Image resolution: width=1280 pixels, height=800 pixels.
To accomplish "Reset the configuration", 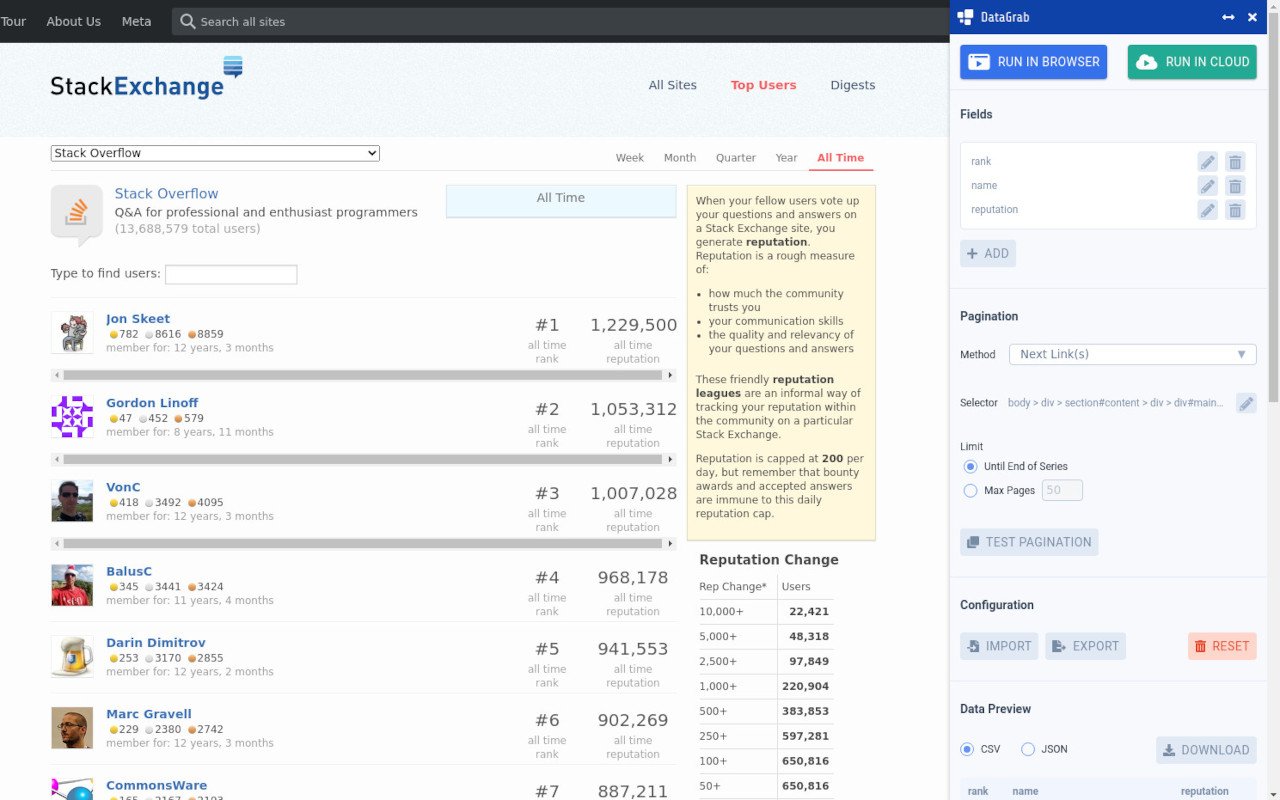I will (x=1222, y=646).
